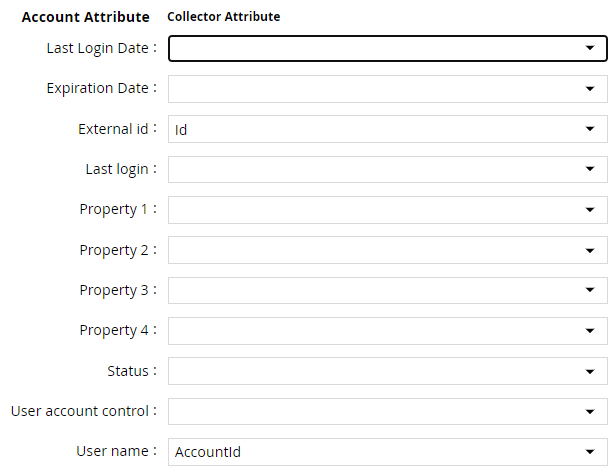Image resolution: width=614 pixels, height=475 pixels.
Task: Click the Collector Attribute column header
Action: pyautogui.click(x=224, y=16)
